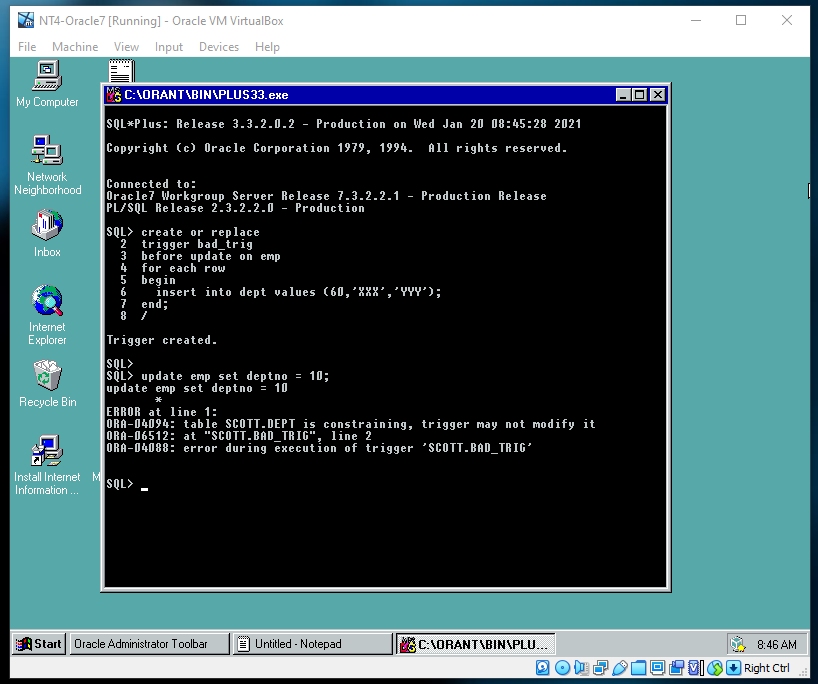Click the Guest Additions tray icon beside clock
818x684 pixels.
pos(738,645)
